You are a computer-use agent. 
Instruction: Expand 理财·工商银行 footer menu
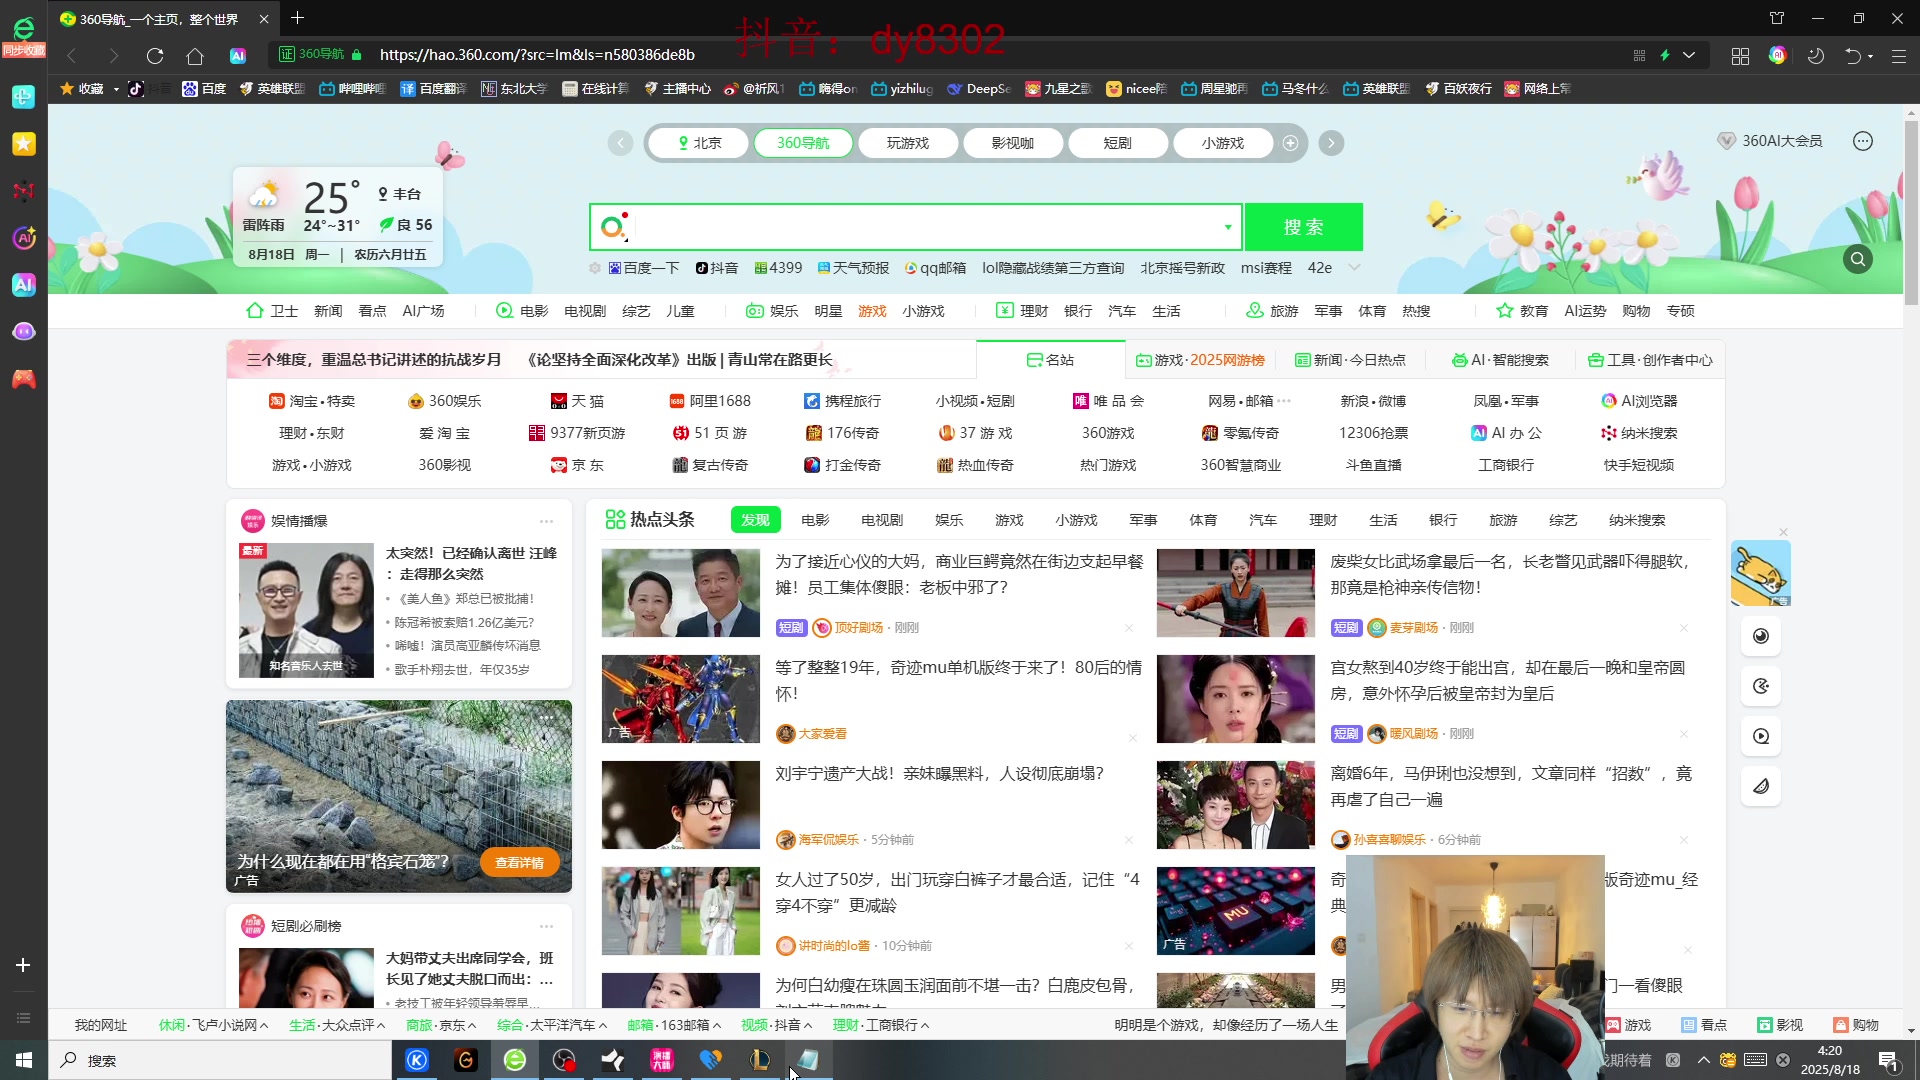[x=881, y=1025]
